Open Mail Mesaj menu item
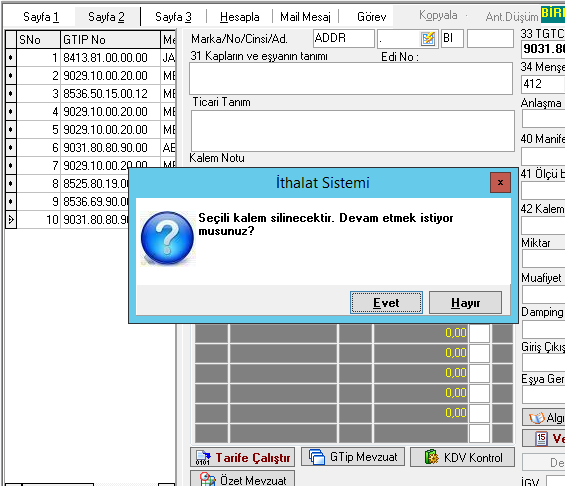This screenshot has height=486, width=565. 305,17
